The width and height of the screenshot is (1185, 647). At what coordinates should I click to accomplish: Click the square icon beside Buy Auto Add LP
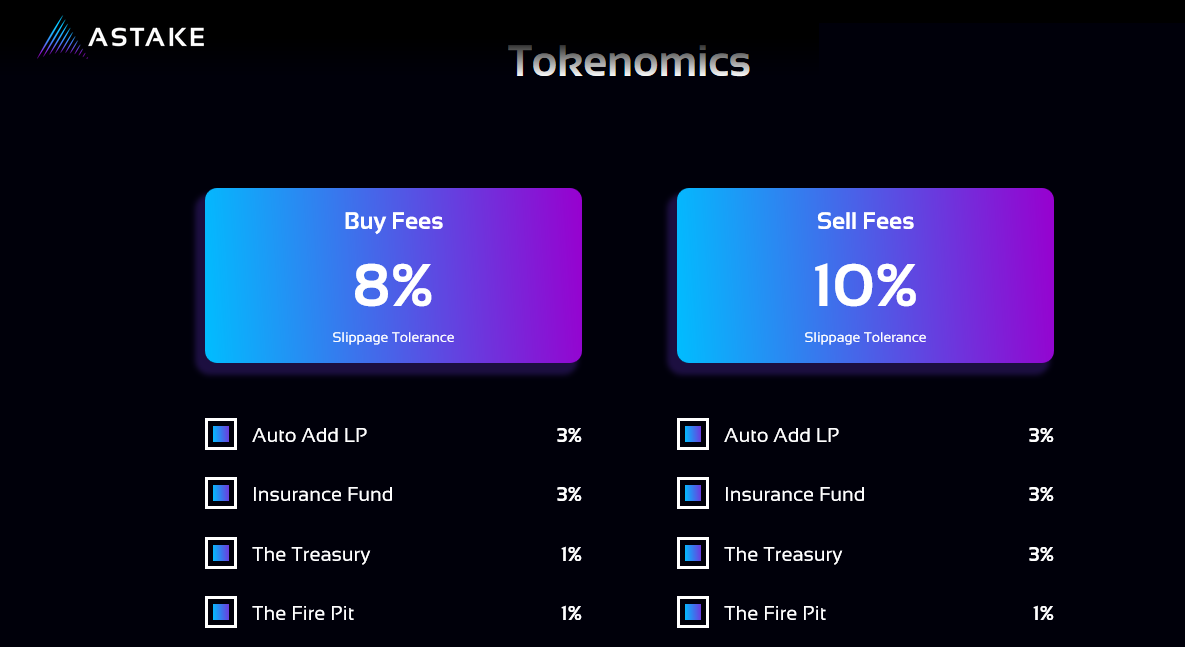221,434
